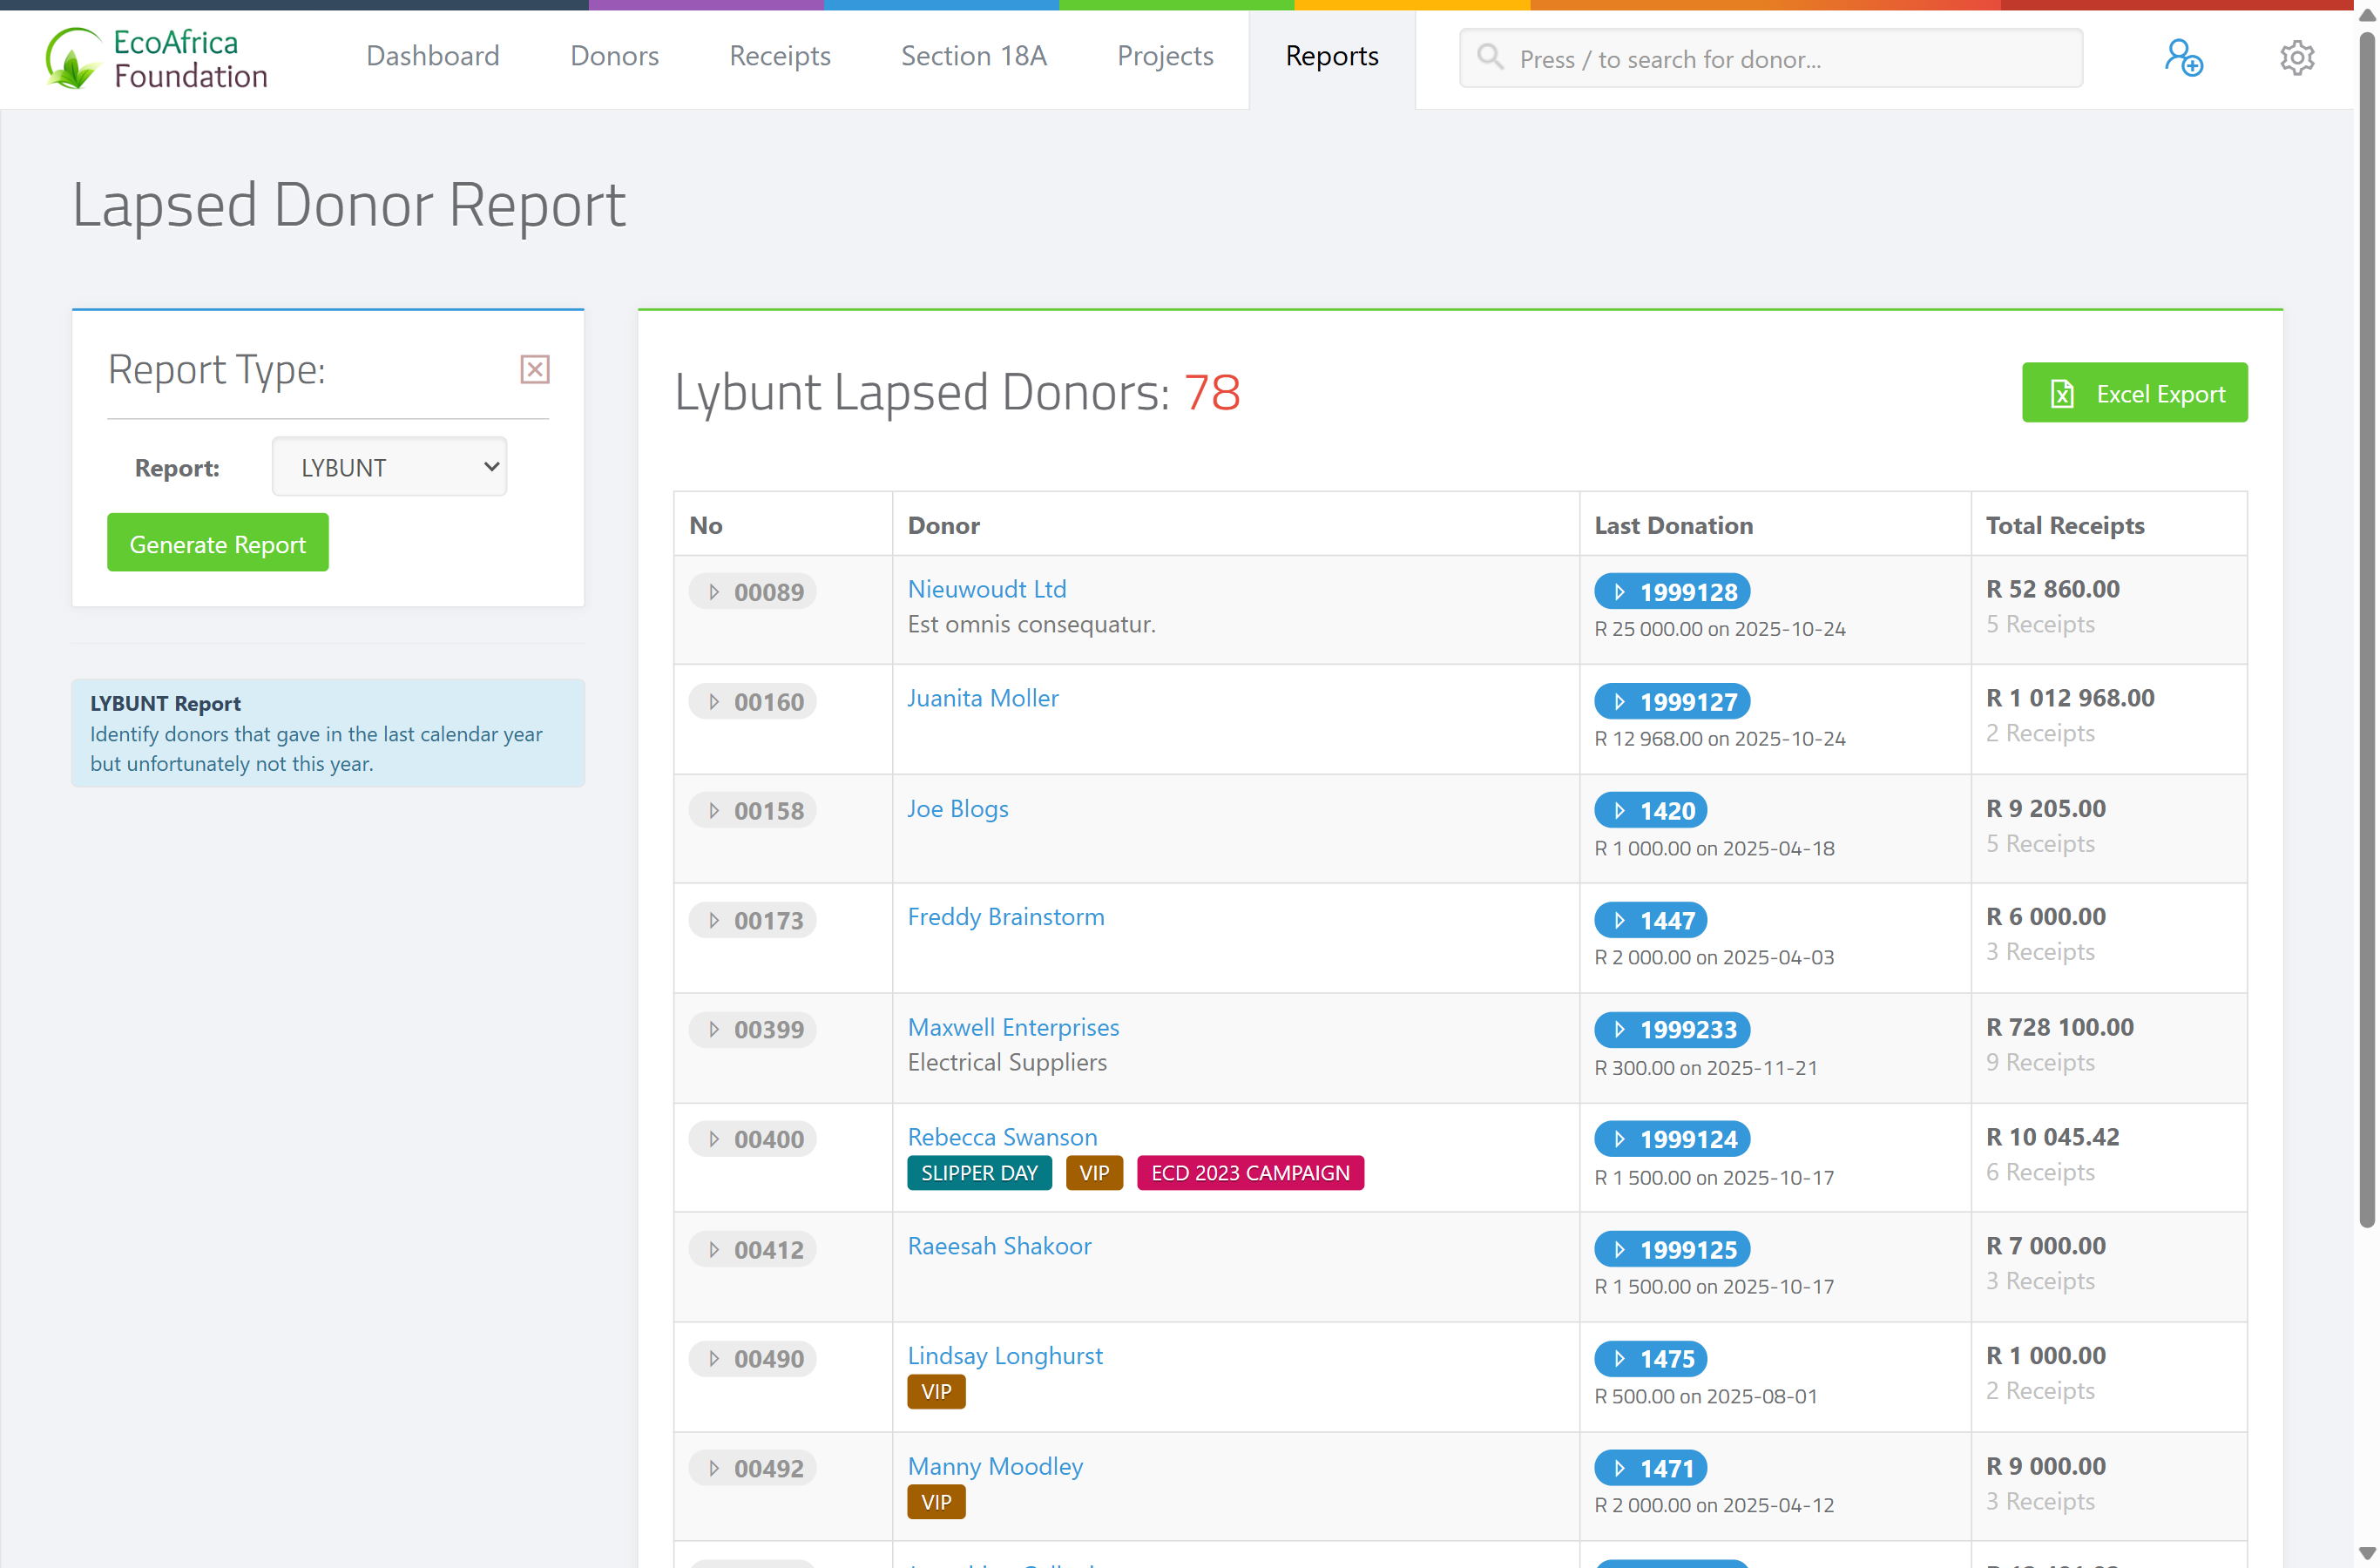The height and width of the screenshot is (1568, 2380).
Task: Open donor Joe Blogs
Action: click(x=957, y=808)
